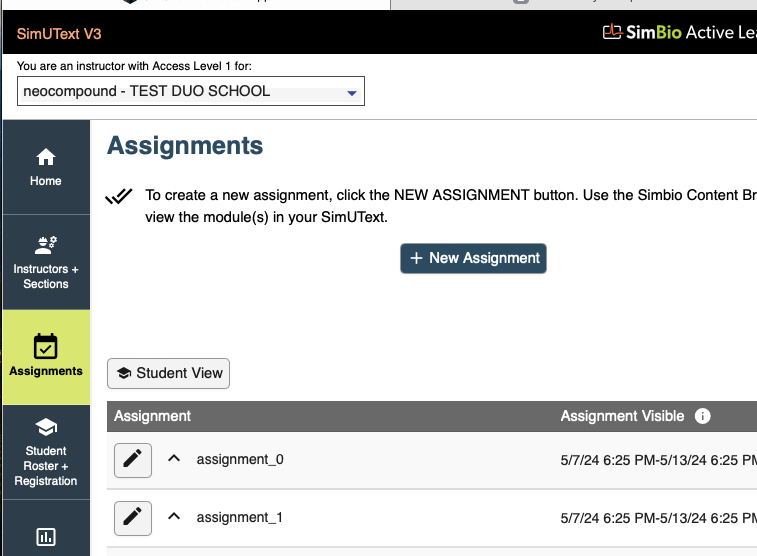The height and width of the screenshot is (556, 757).
Task: Open Student Roster + Registration
Action: click(46, 452)
